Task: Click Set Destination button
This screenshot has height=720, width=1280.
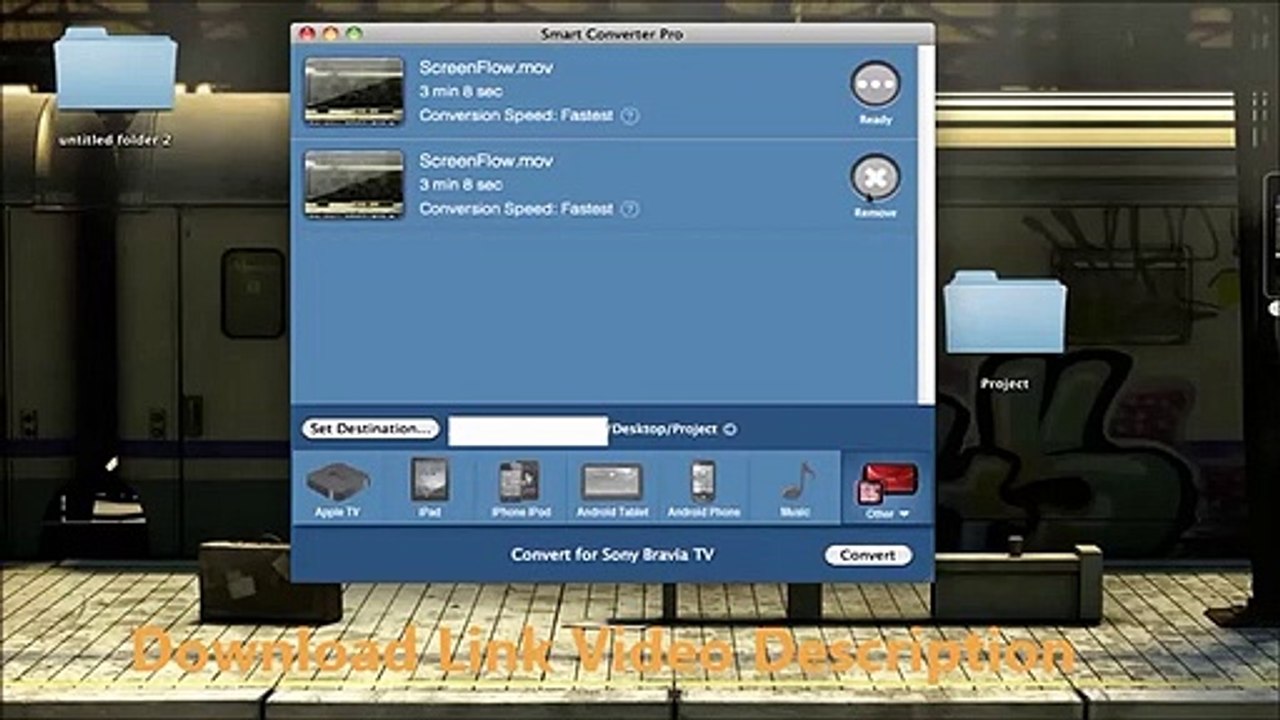Action: click(x=370, y=428)
